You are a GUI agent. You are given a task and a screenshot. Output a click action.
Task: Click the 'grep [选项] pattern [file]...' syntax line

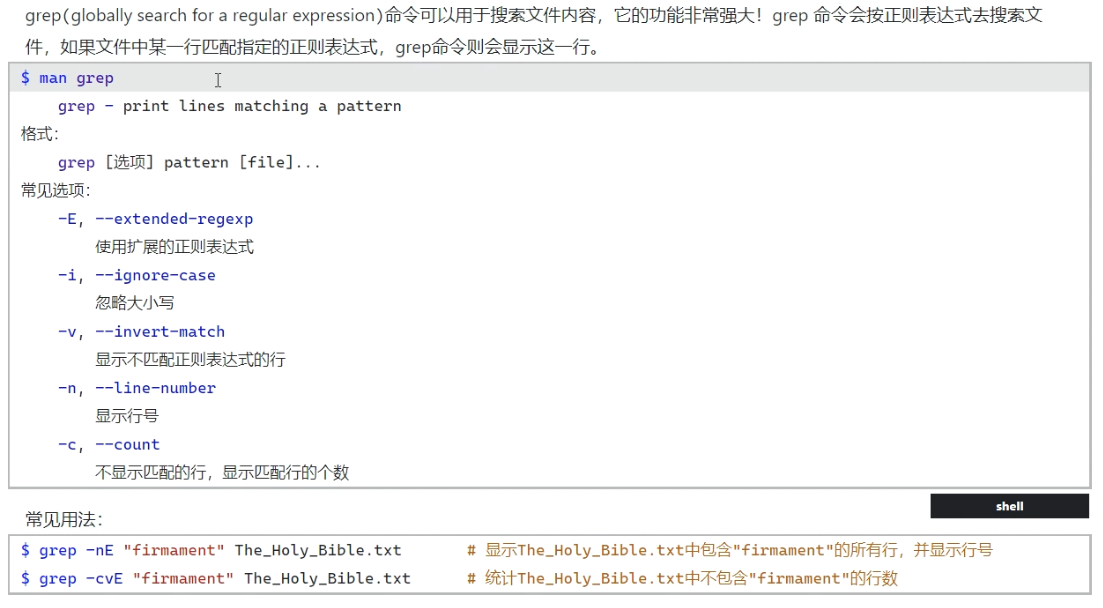(x=189, y=163)
